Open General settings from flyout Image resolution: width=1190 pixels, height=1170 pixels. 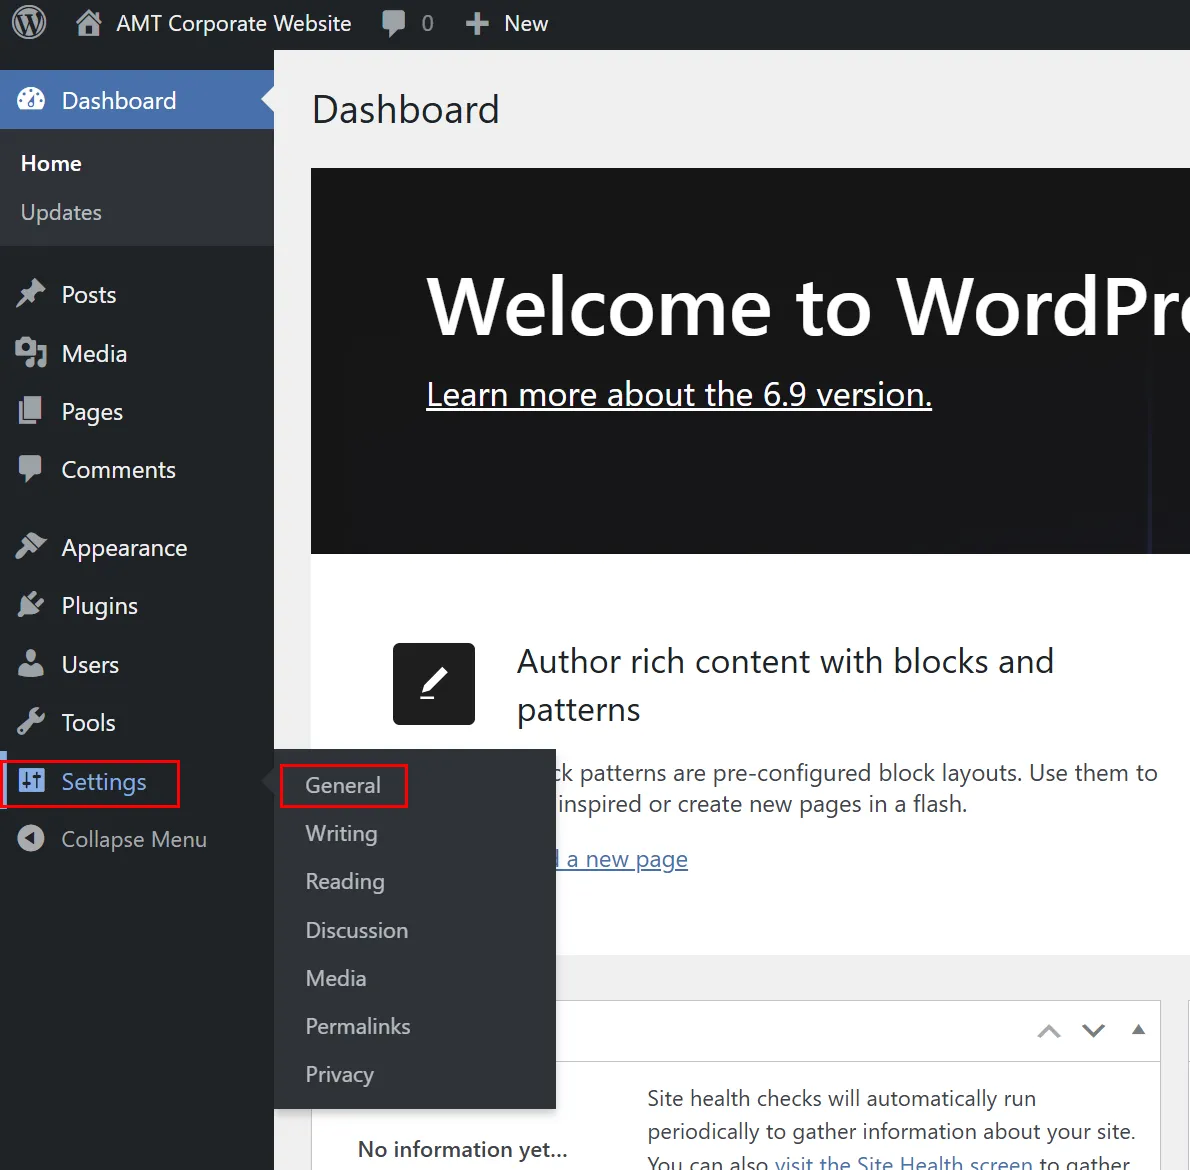click(x=343, y=786)
